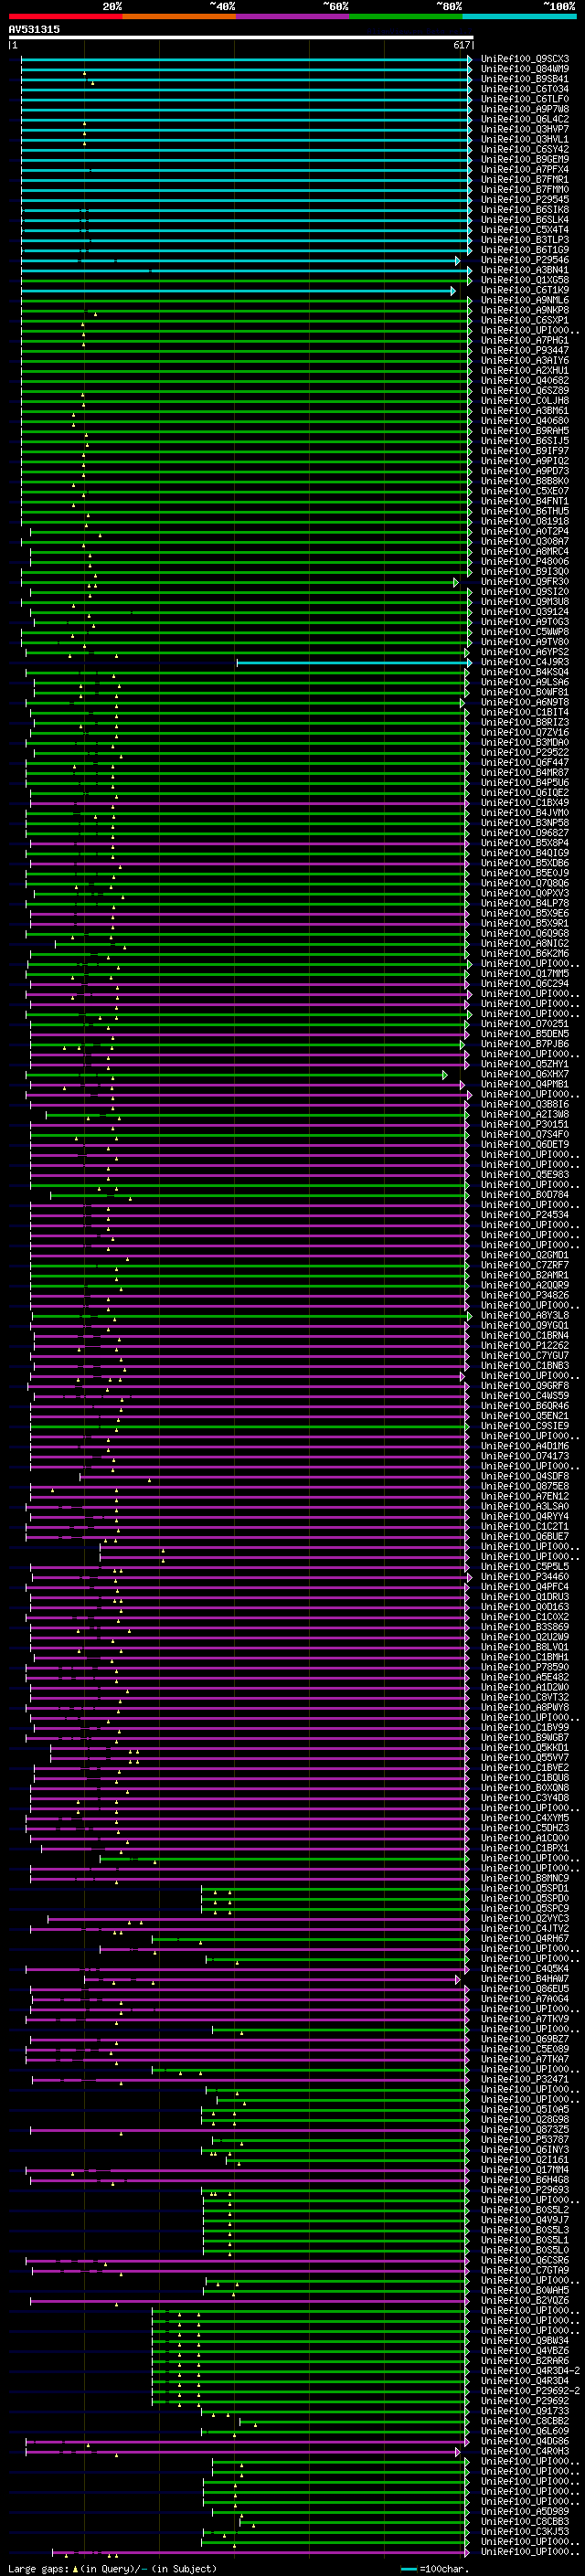Select UniRef100_C5X4T4 label

(x=525, y=229)
